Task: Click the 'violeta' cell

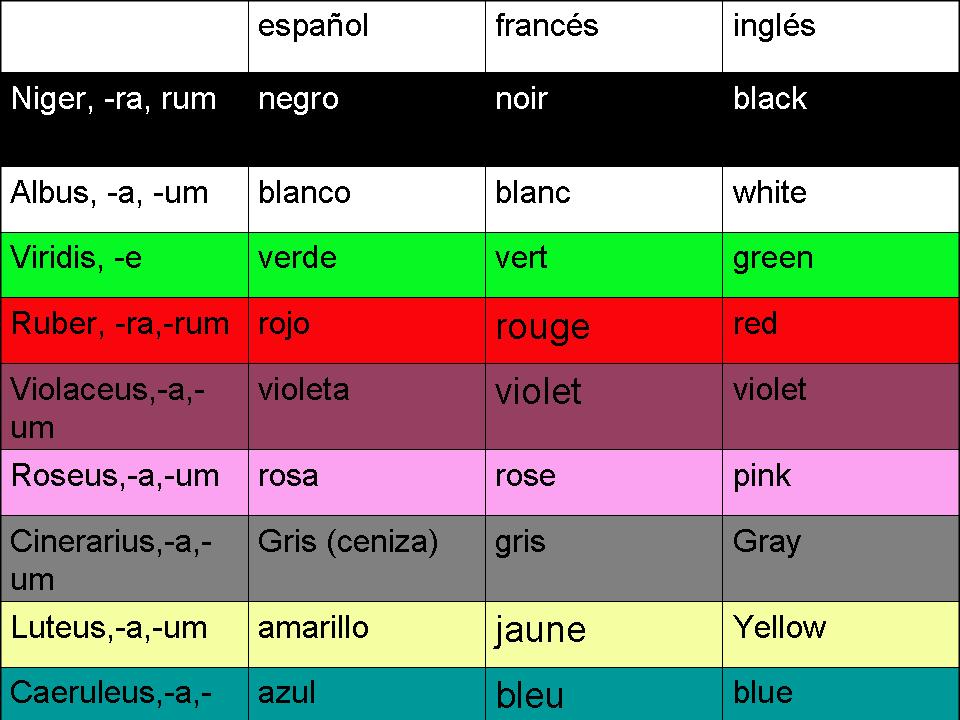Action: [x=366, y=405]
